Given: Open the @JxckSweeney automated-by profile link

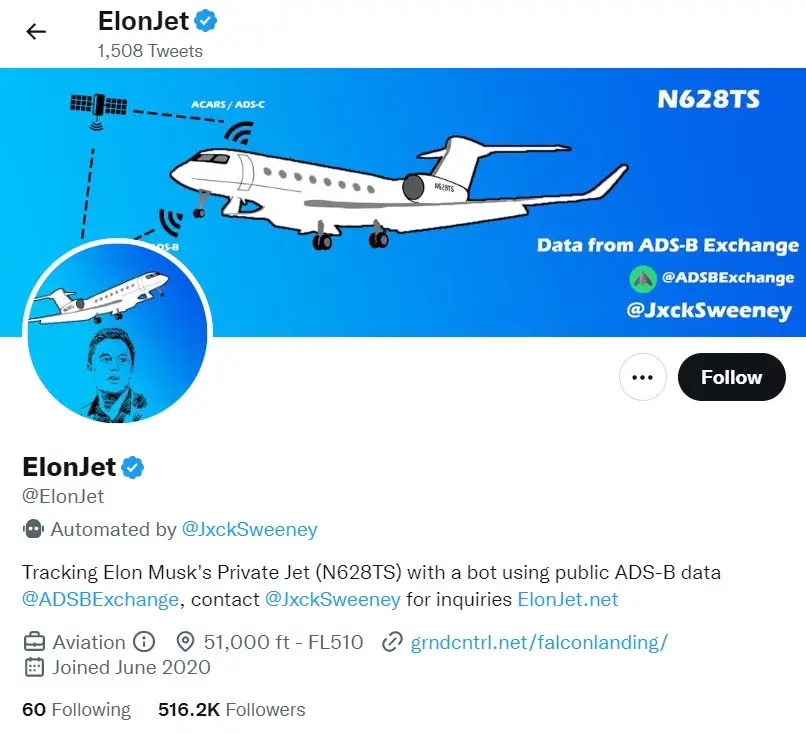Looking at the screenshot, I should point(251,529).
